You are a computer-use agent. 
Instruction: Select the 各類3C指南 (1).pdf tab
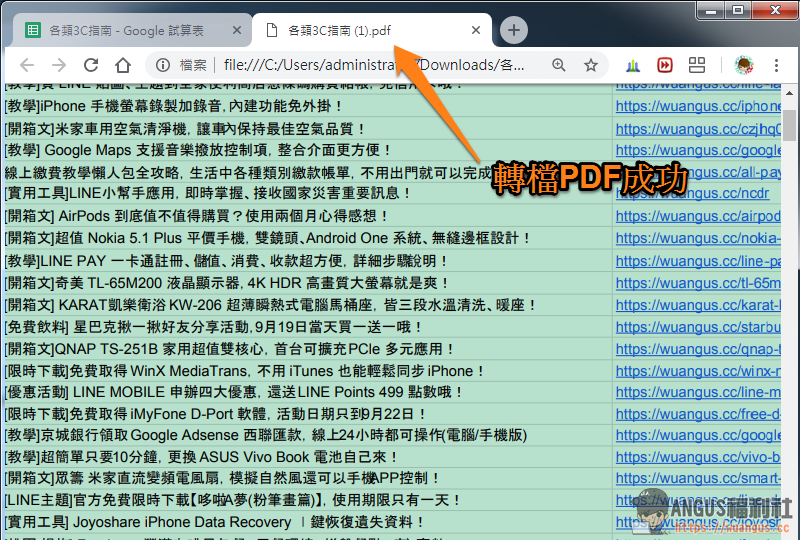(371, 31)
